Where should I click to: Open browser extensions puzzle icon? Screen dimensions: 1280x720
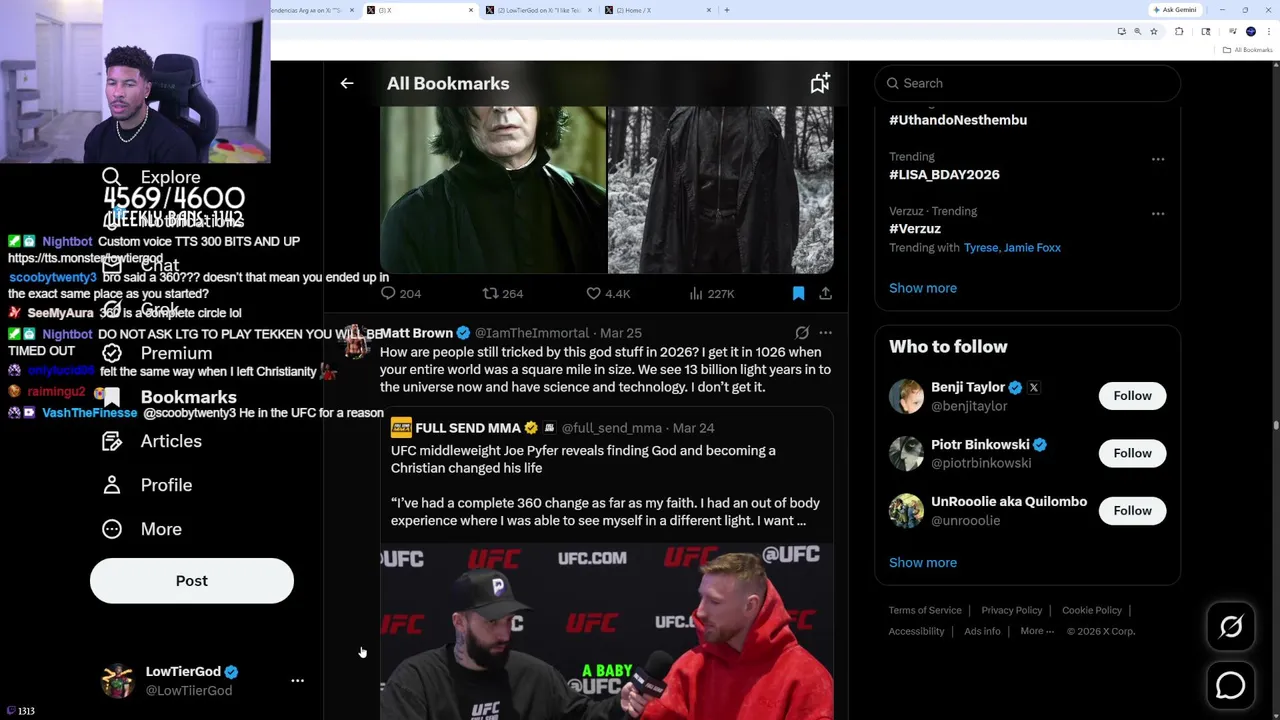click(x=1179, y=32)
